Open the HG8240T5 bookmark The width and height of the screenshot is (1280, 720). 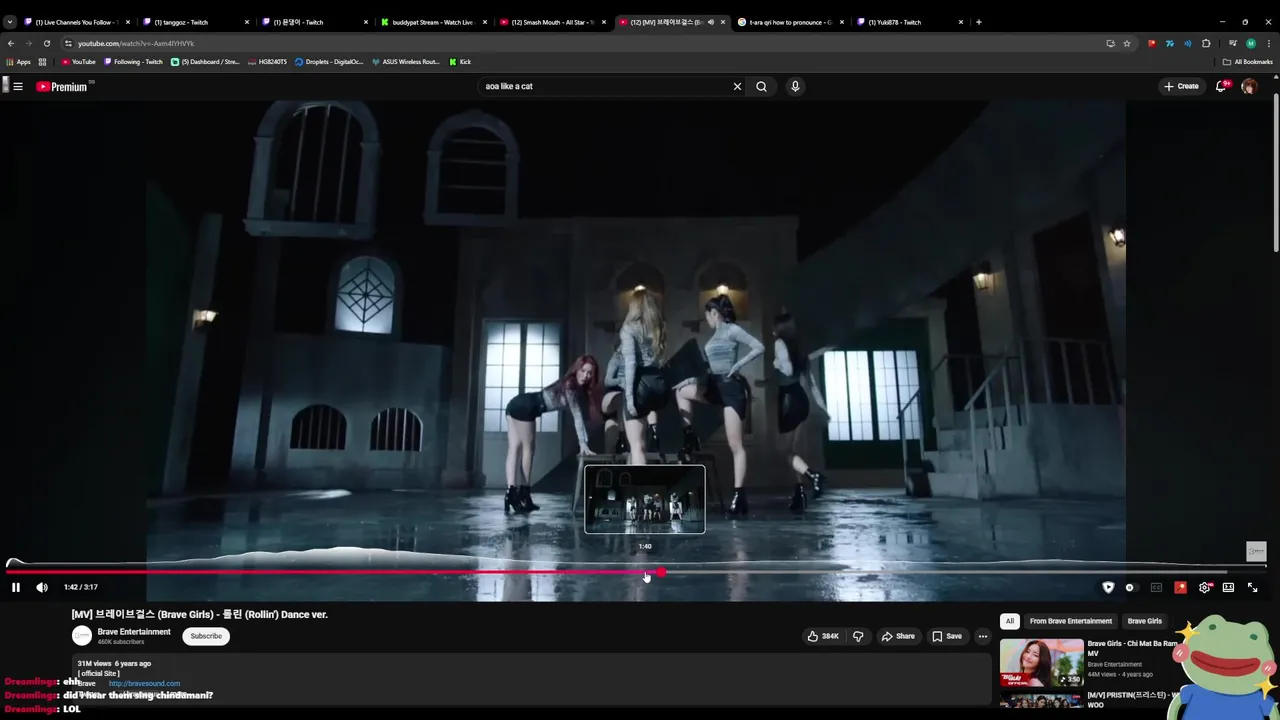click(267, 62)
